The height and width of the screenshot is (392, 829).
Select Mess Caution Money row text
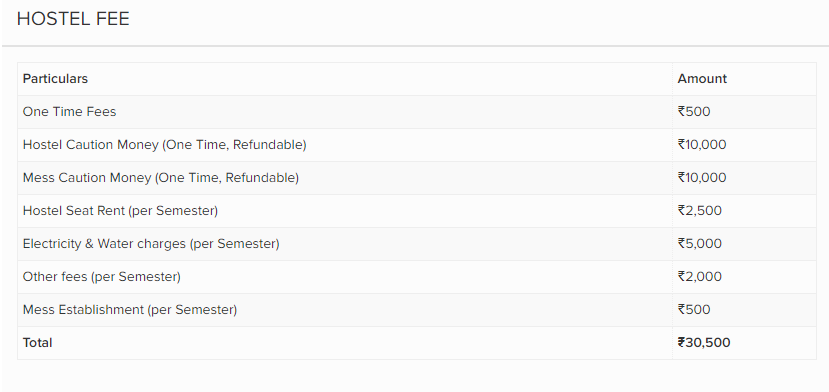(161, 178)
